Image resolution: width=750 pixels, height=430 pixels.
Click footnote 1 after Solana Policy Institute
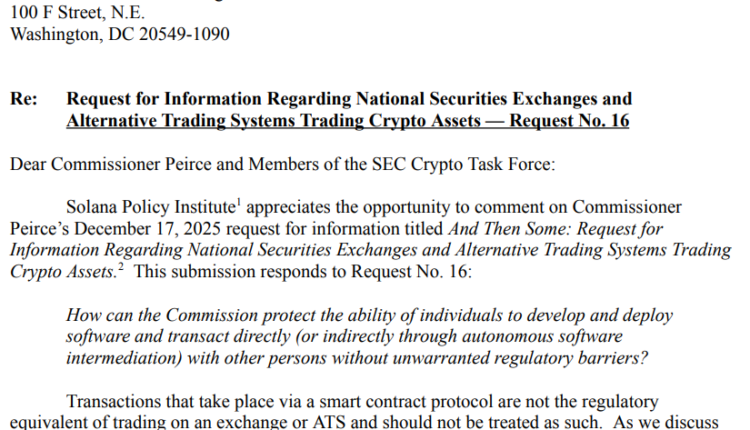[x=240, y=204]
